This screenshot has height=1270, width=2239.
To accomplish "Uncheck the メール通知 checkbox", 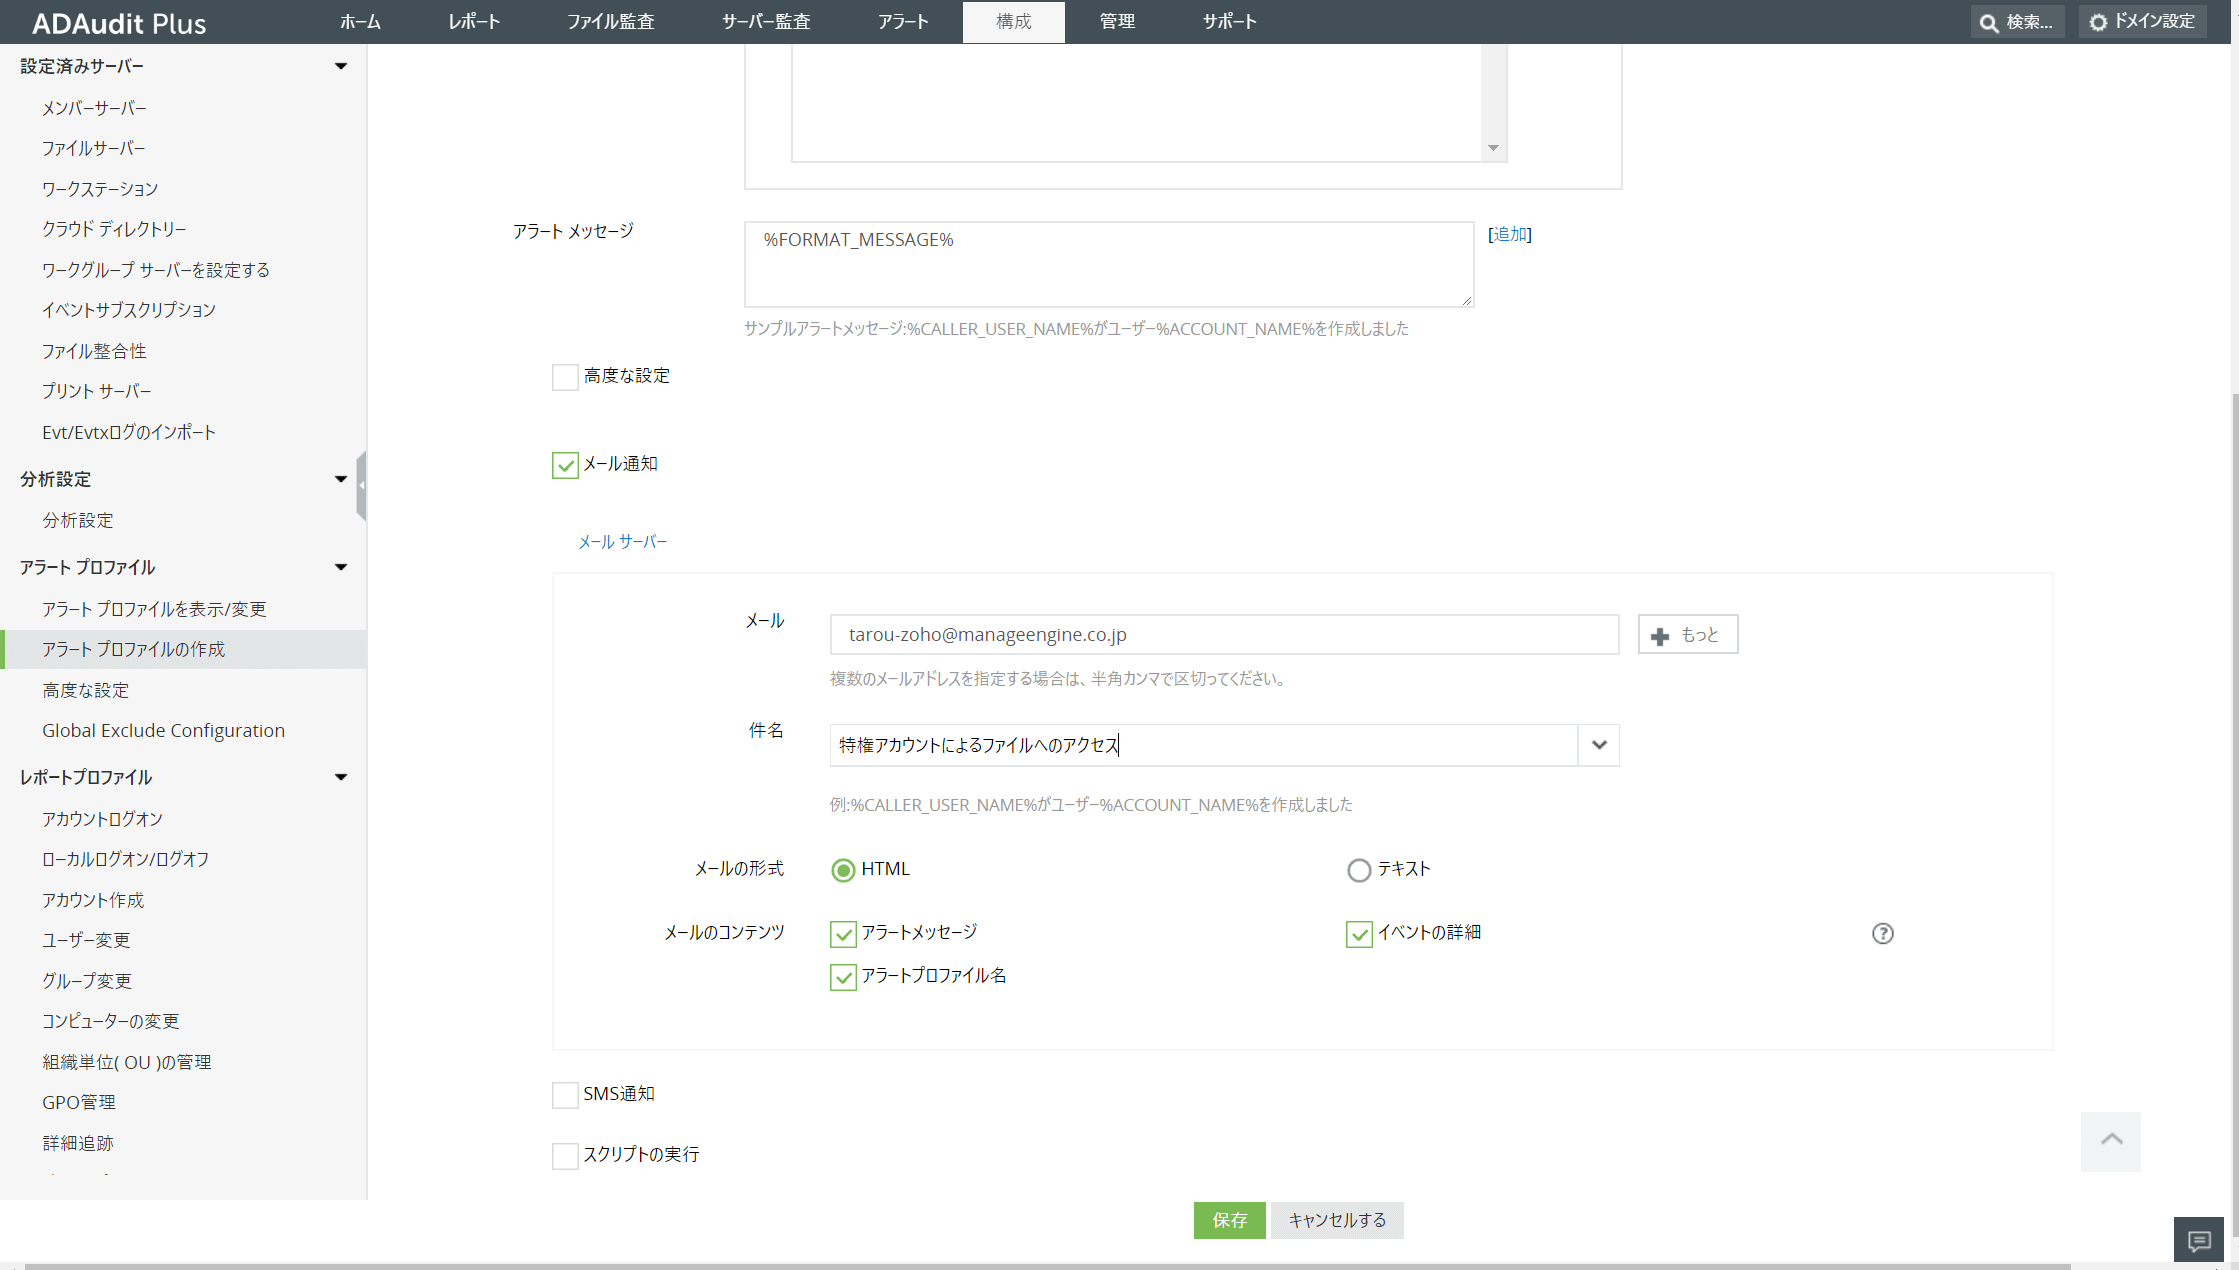I will click(x=565, y=465).
